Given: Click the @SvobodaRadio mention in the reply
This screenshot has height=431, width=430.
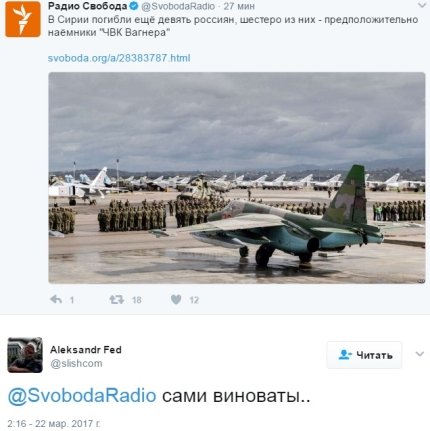Looking at the screenshot, I should 82,396.
